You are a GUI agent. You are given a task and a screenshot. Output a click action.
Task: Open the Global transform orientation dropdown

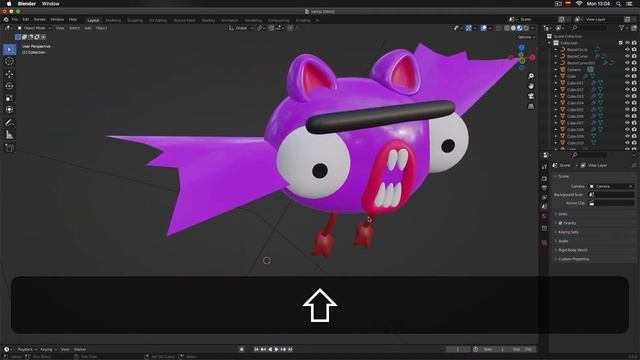tap(241, 28)
